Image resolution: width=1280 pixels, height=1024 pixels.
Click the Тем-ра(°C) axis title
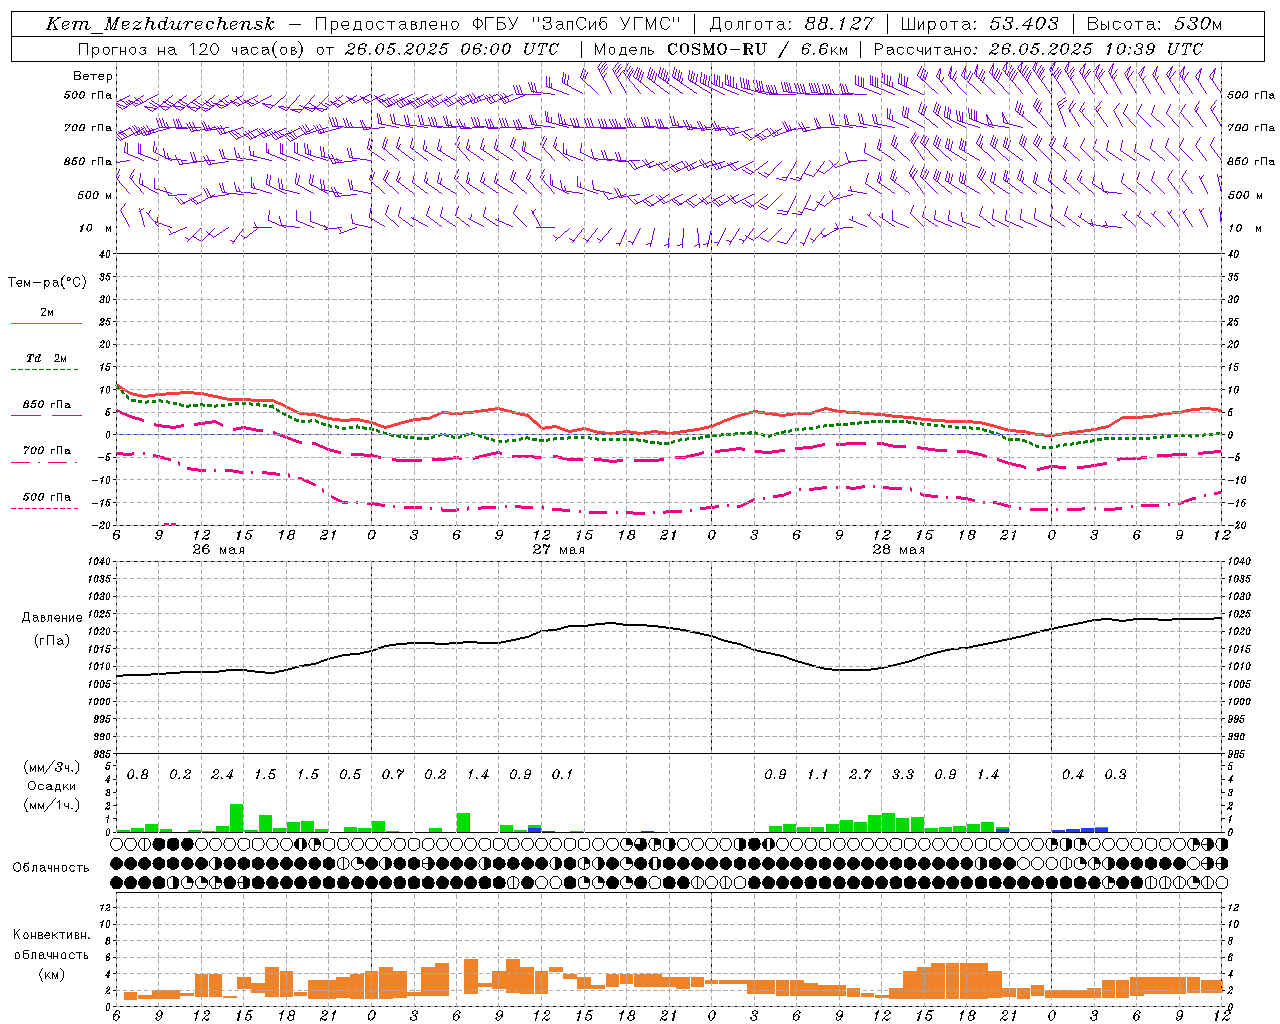point(47,283)
